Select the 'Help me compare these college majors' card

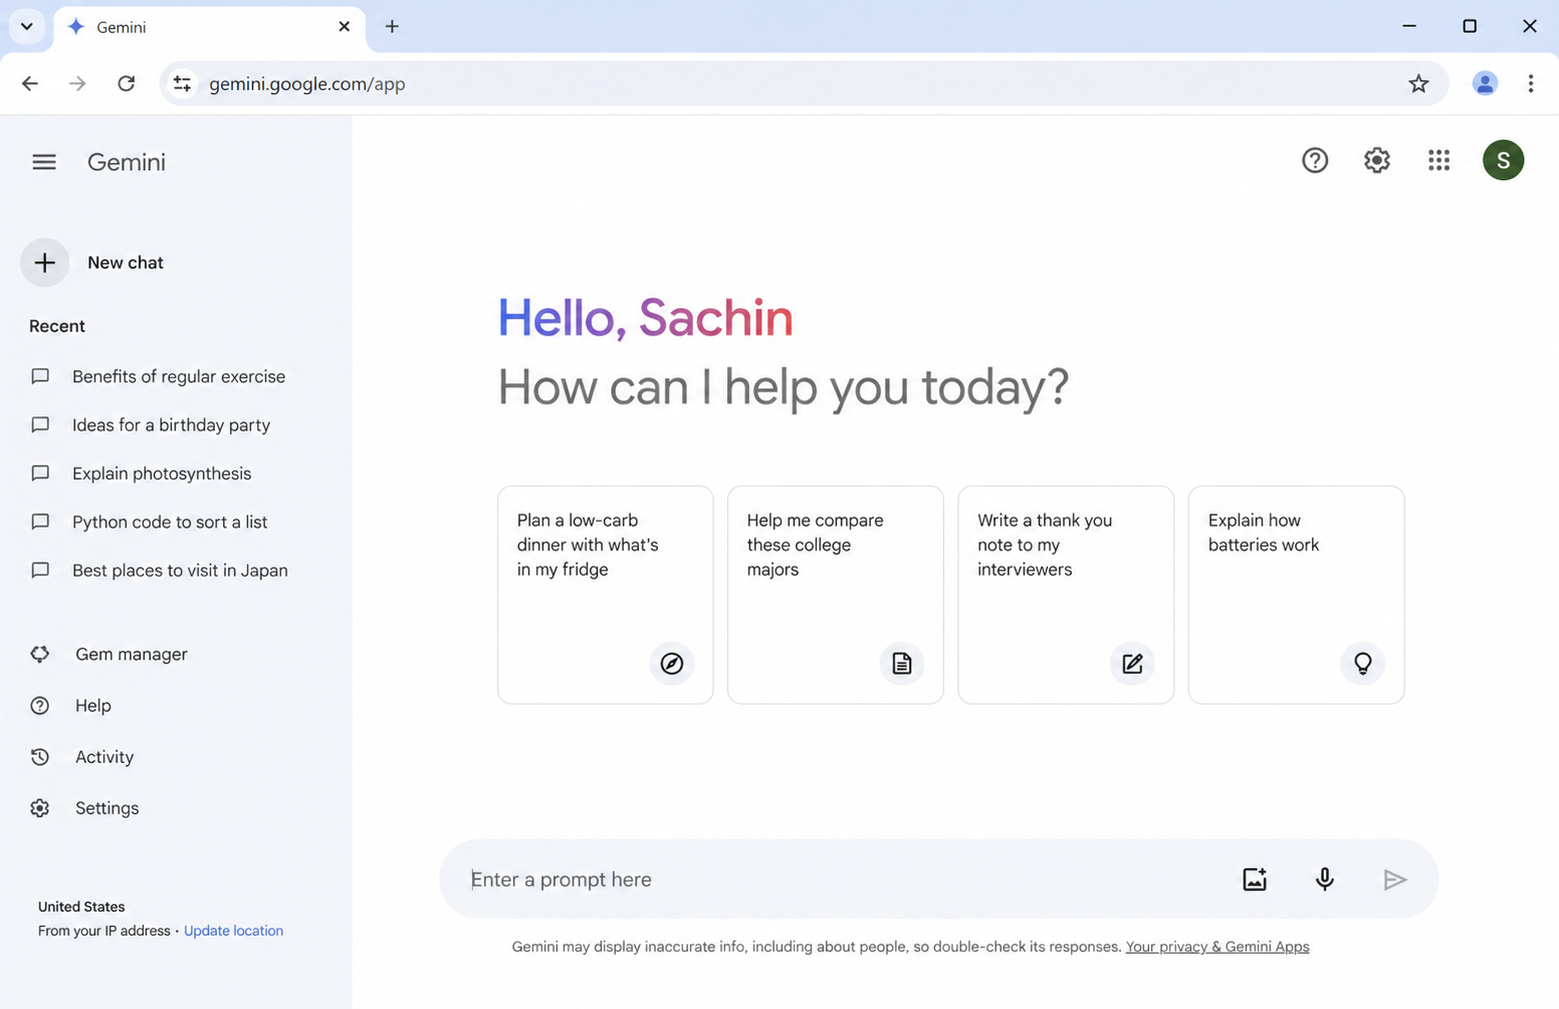tap(835, 595)
